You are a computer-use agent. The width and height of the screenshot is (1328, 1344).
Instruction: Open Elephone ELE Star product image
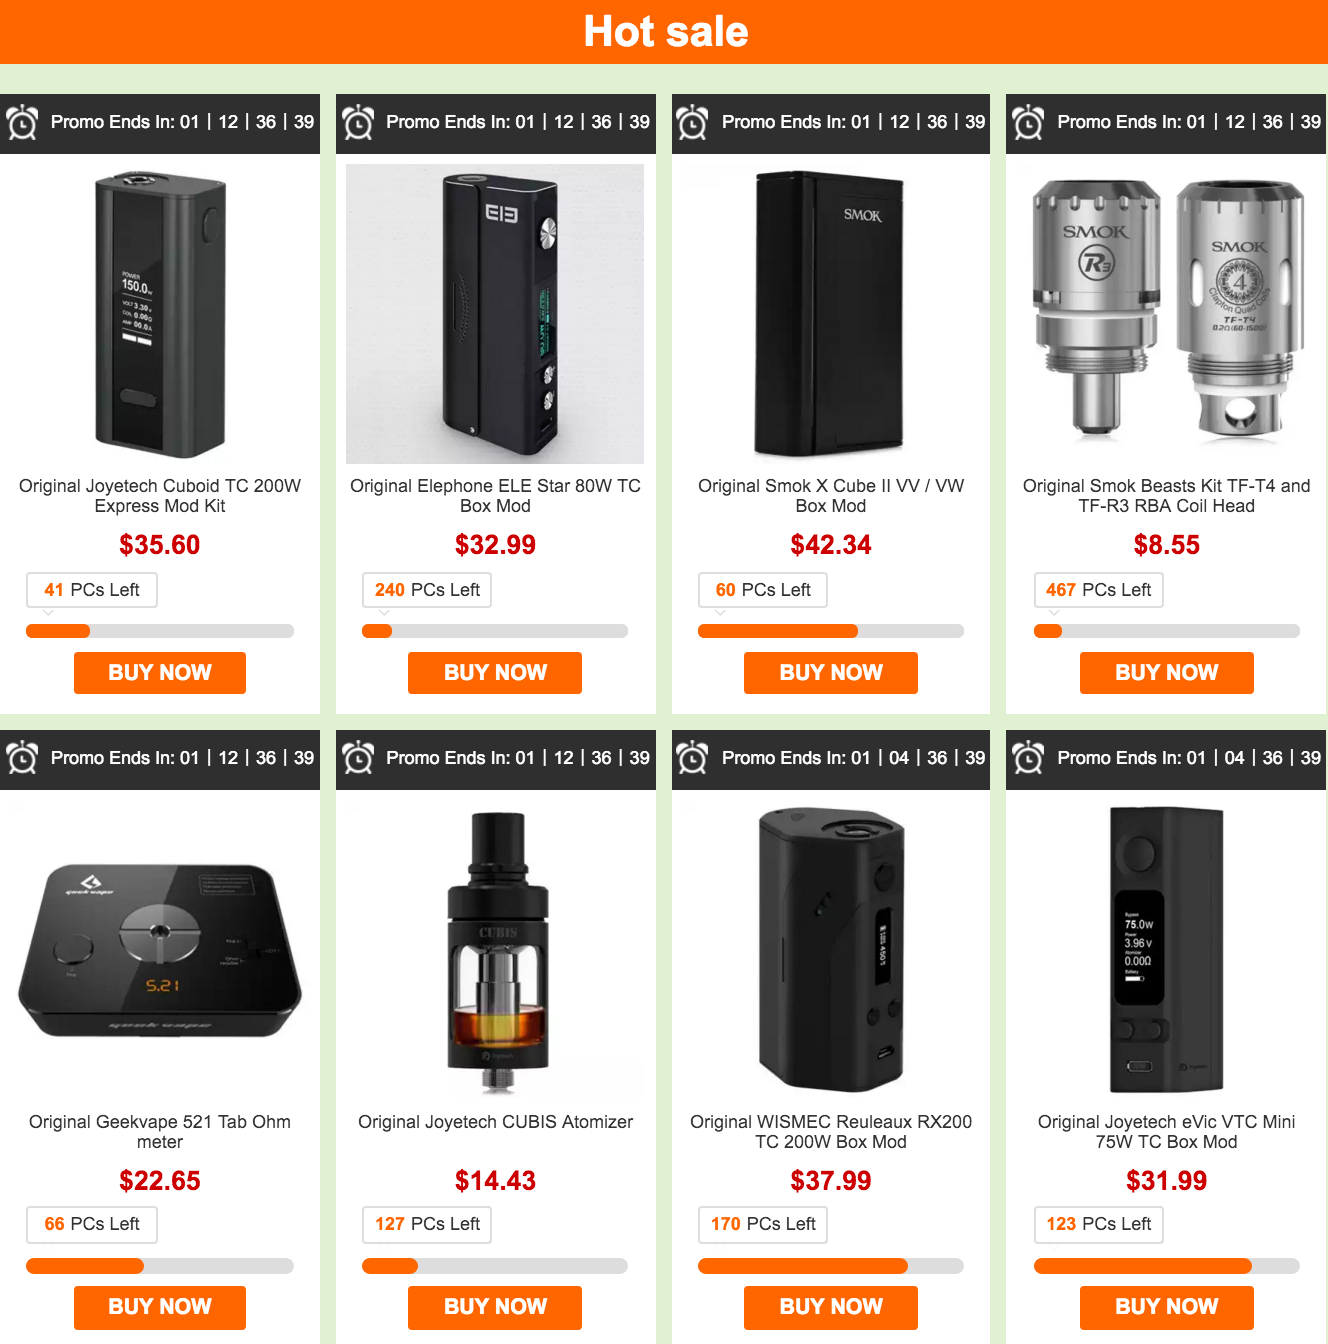[495, 314]
